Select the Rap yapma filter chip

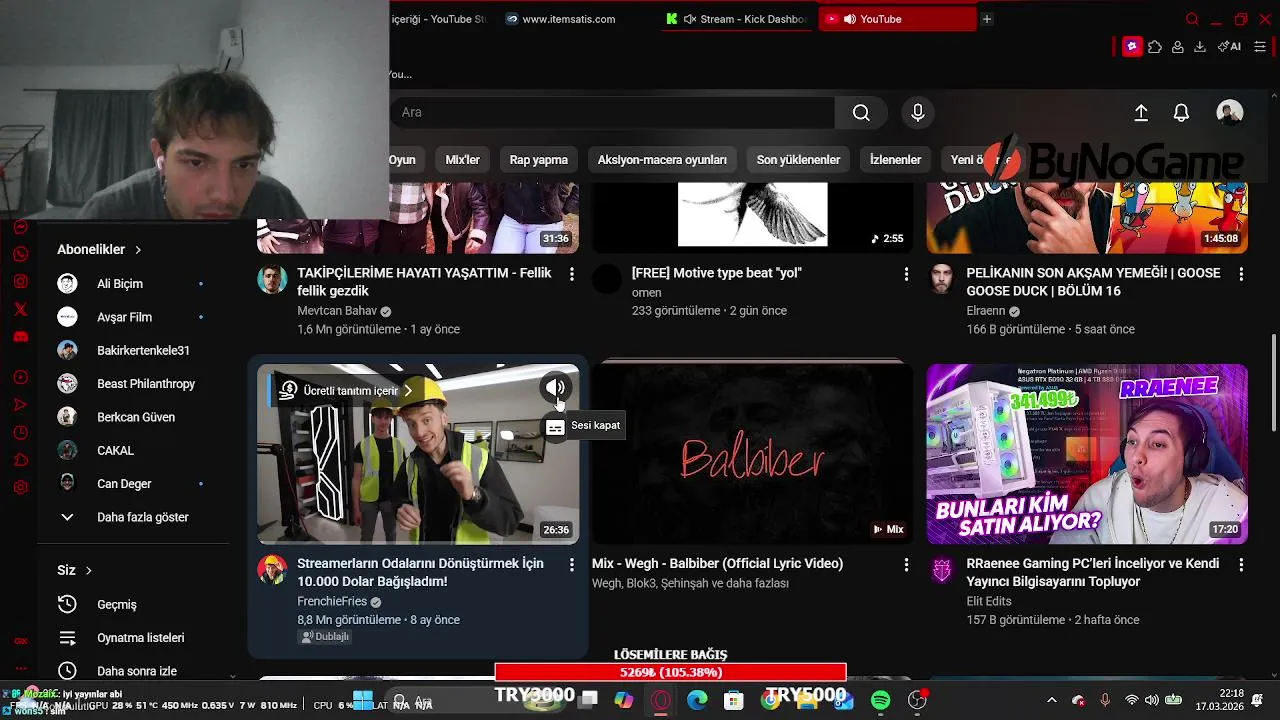539,160
